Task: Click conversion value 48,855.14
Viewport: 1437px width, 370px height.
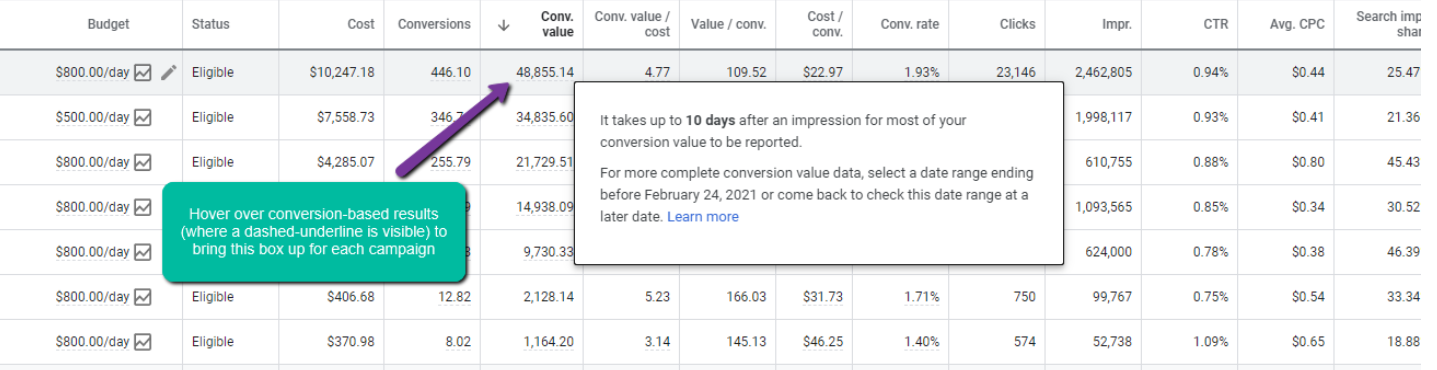Action: (545, 72)
